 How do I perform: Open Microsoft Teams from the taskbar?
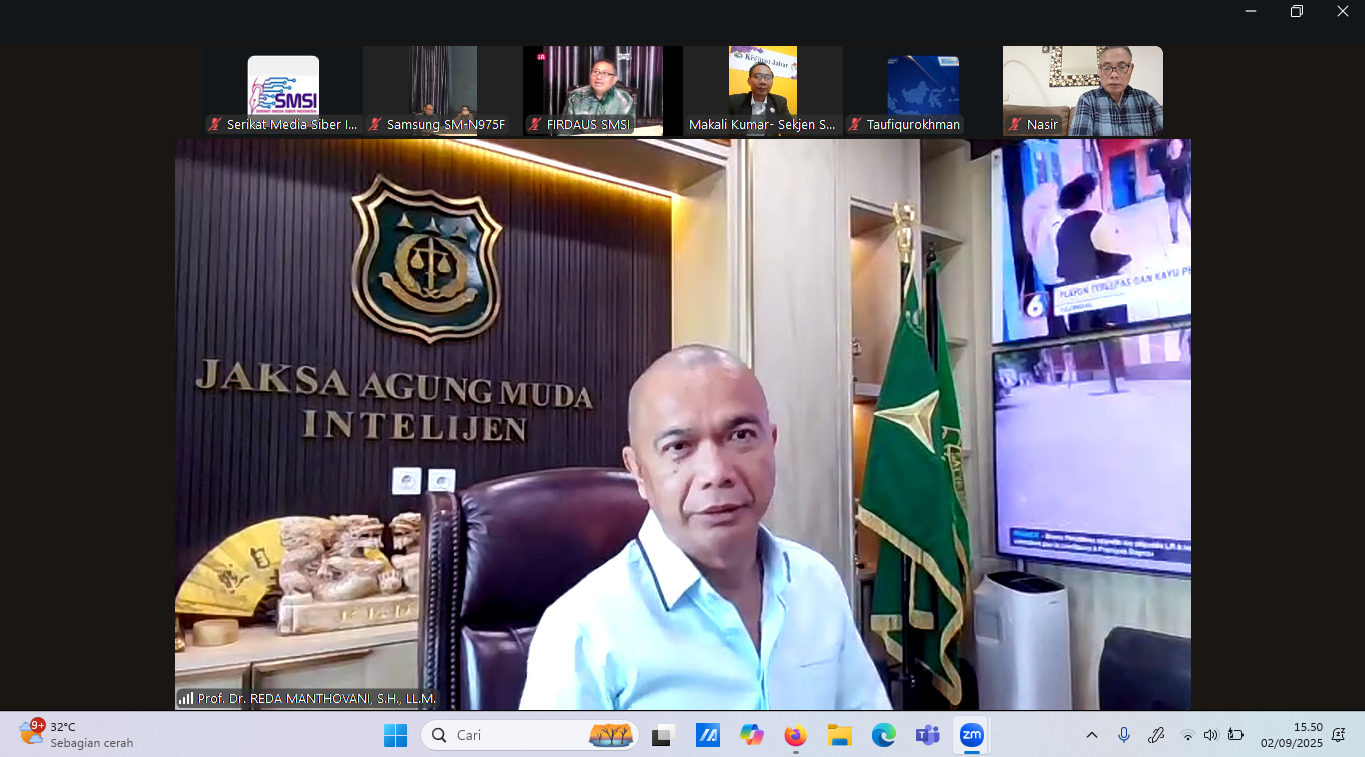927,735
